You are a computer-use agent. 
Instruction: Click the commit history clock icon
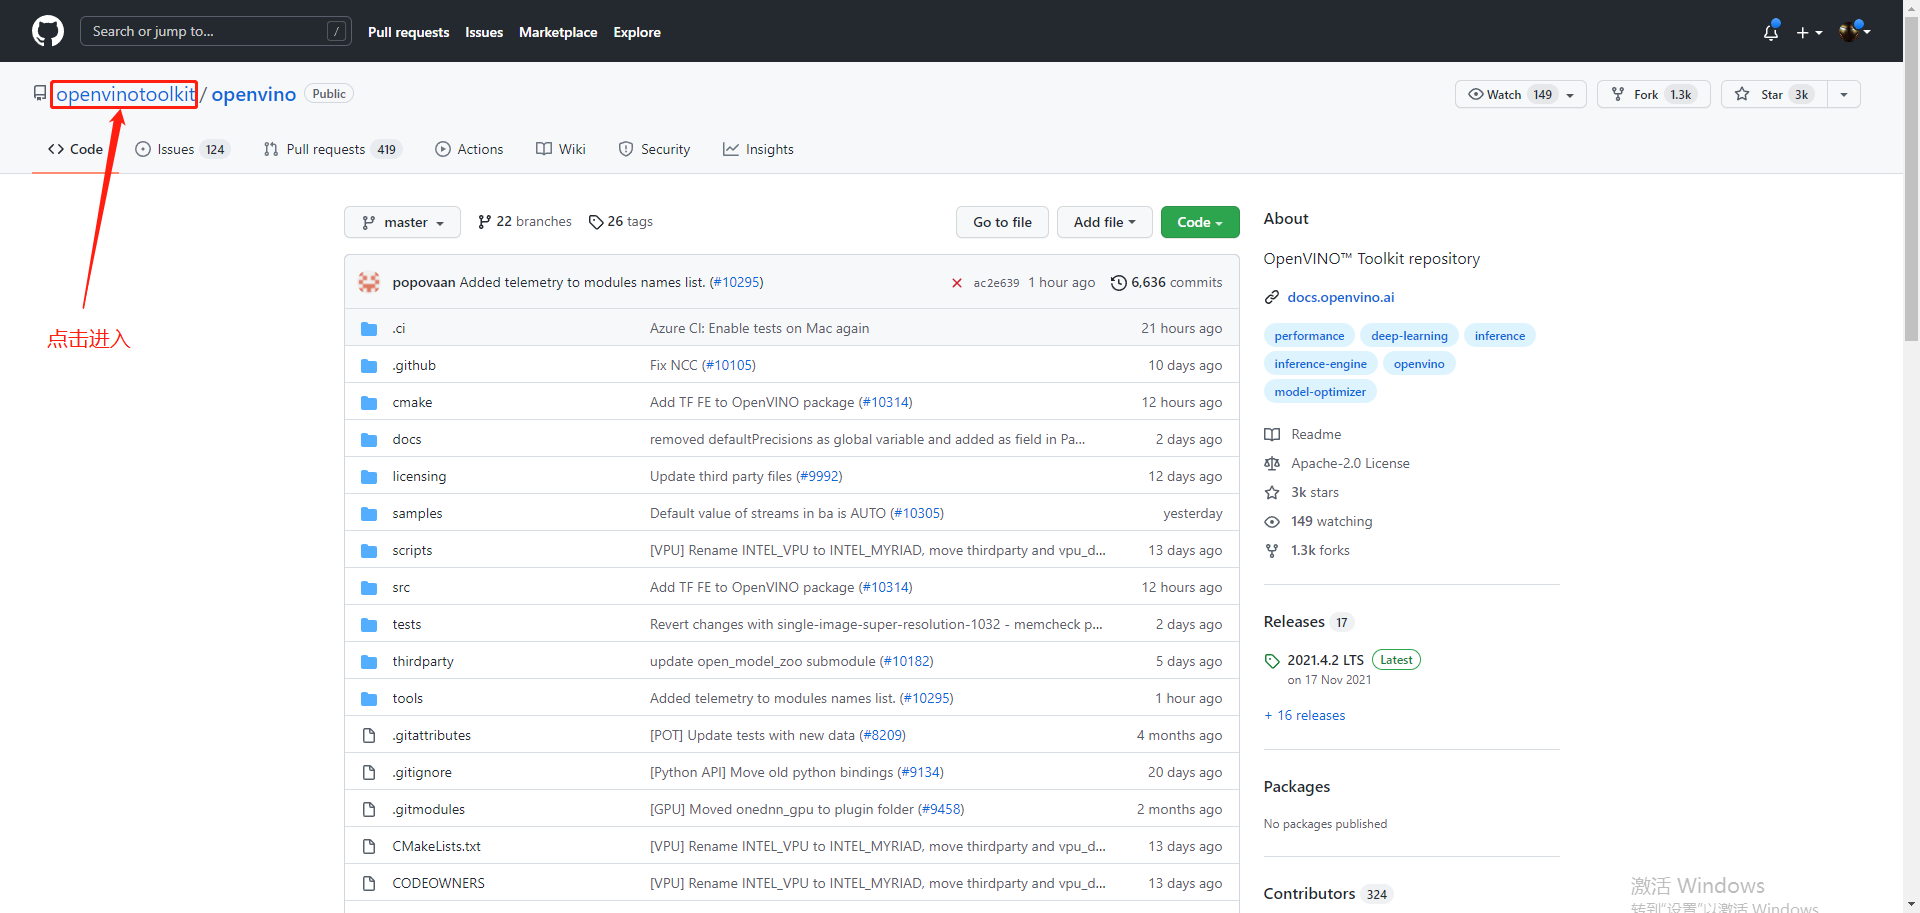1119,283
